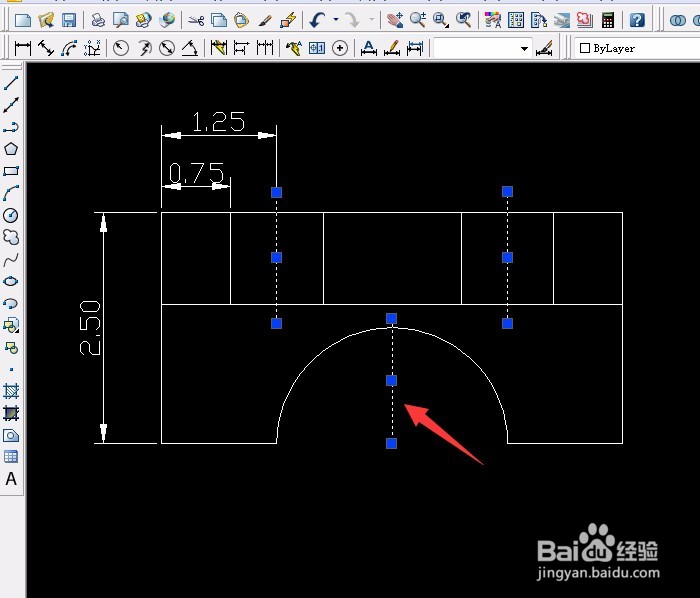
Task: Click the Dimension Edit icon
Action: click(368, 48)
